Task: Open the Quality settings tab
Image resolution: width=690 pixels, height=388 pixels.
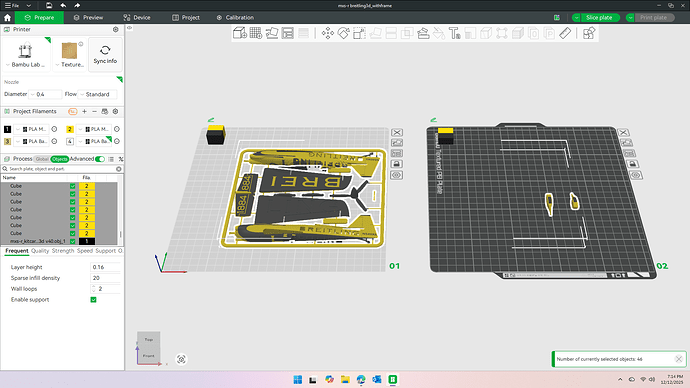Action: [x=40, y=251]
